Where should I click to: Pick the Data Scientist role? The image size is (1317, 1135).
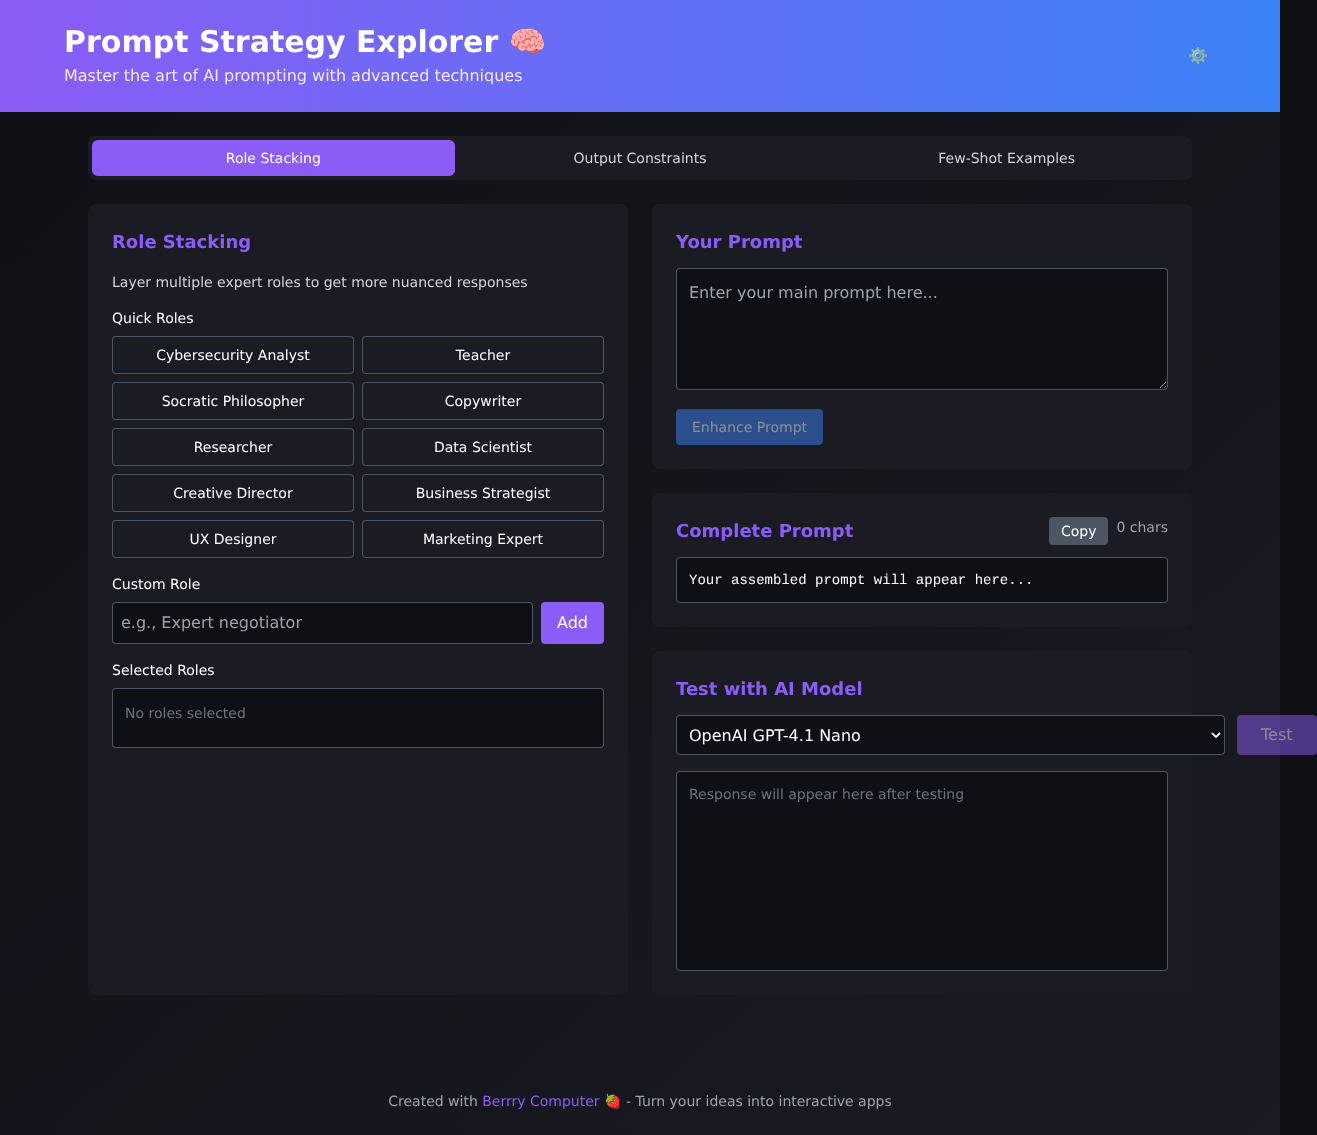pos(482,446)
